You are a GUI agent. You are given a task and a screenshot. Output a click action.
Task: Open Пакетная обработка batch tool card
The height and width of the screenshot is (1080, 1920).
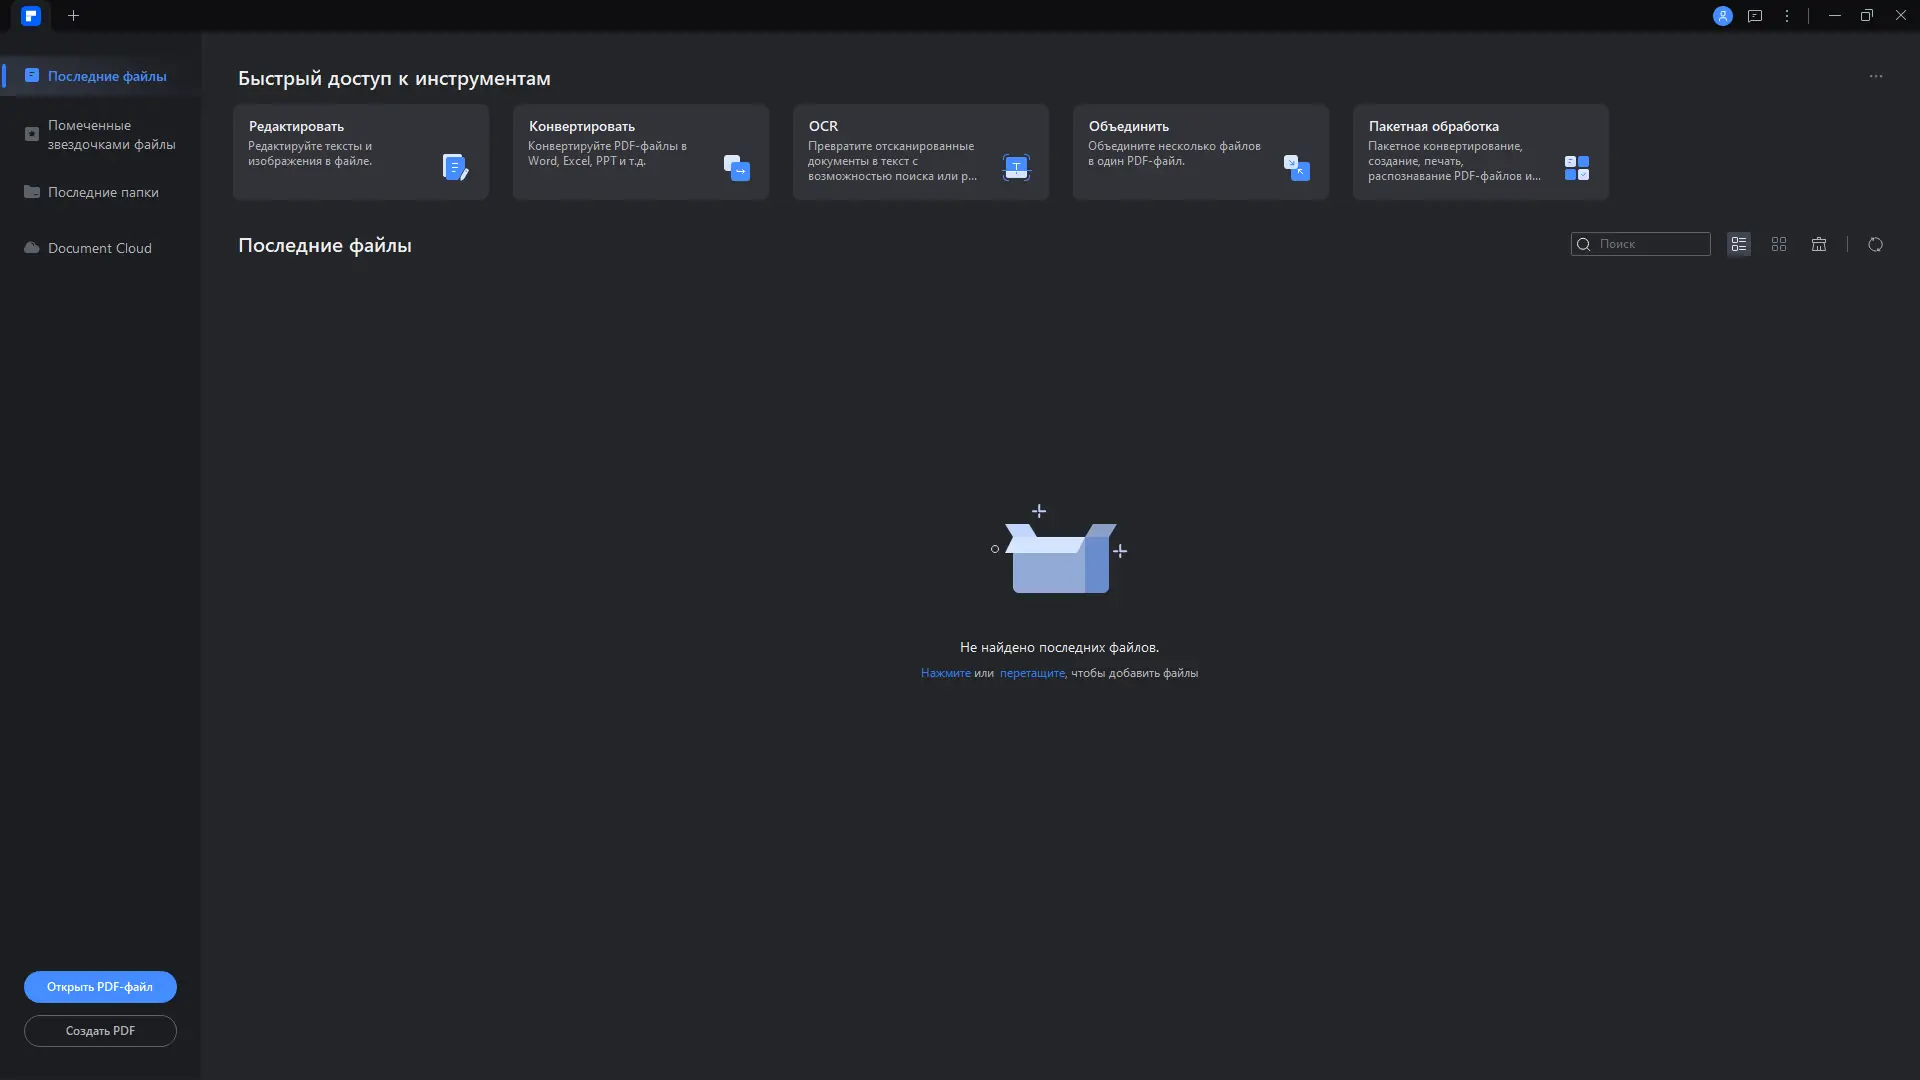1481,152
